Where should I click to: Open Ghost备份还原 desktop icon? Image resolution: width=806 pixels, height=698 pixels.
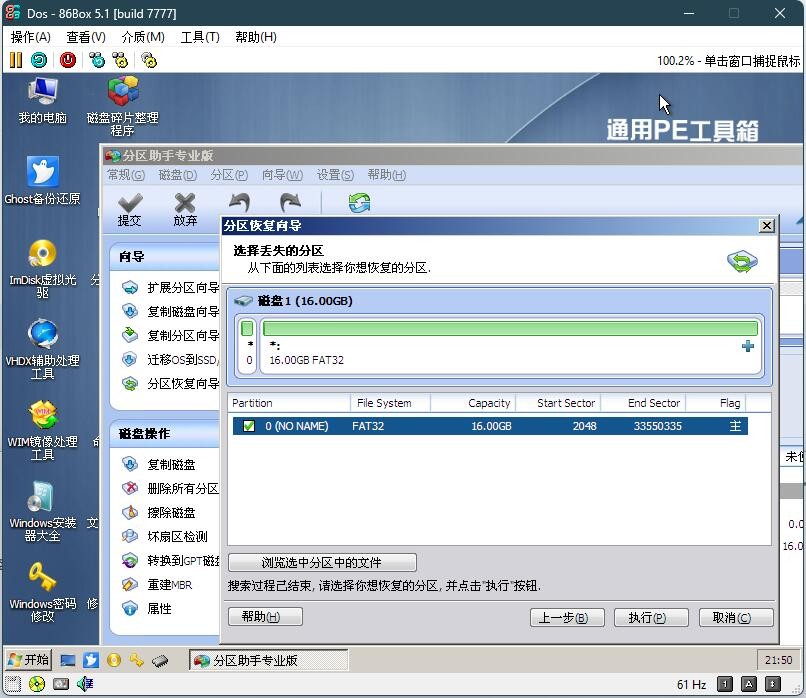42,181
